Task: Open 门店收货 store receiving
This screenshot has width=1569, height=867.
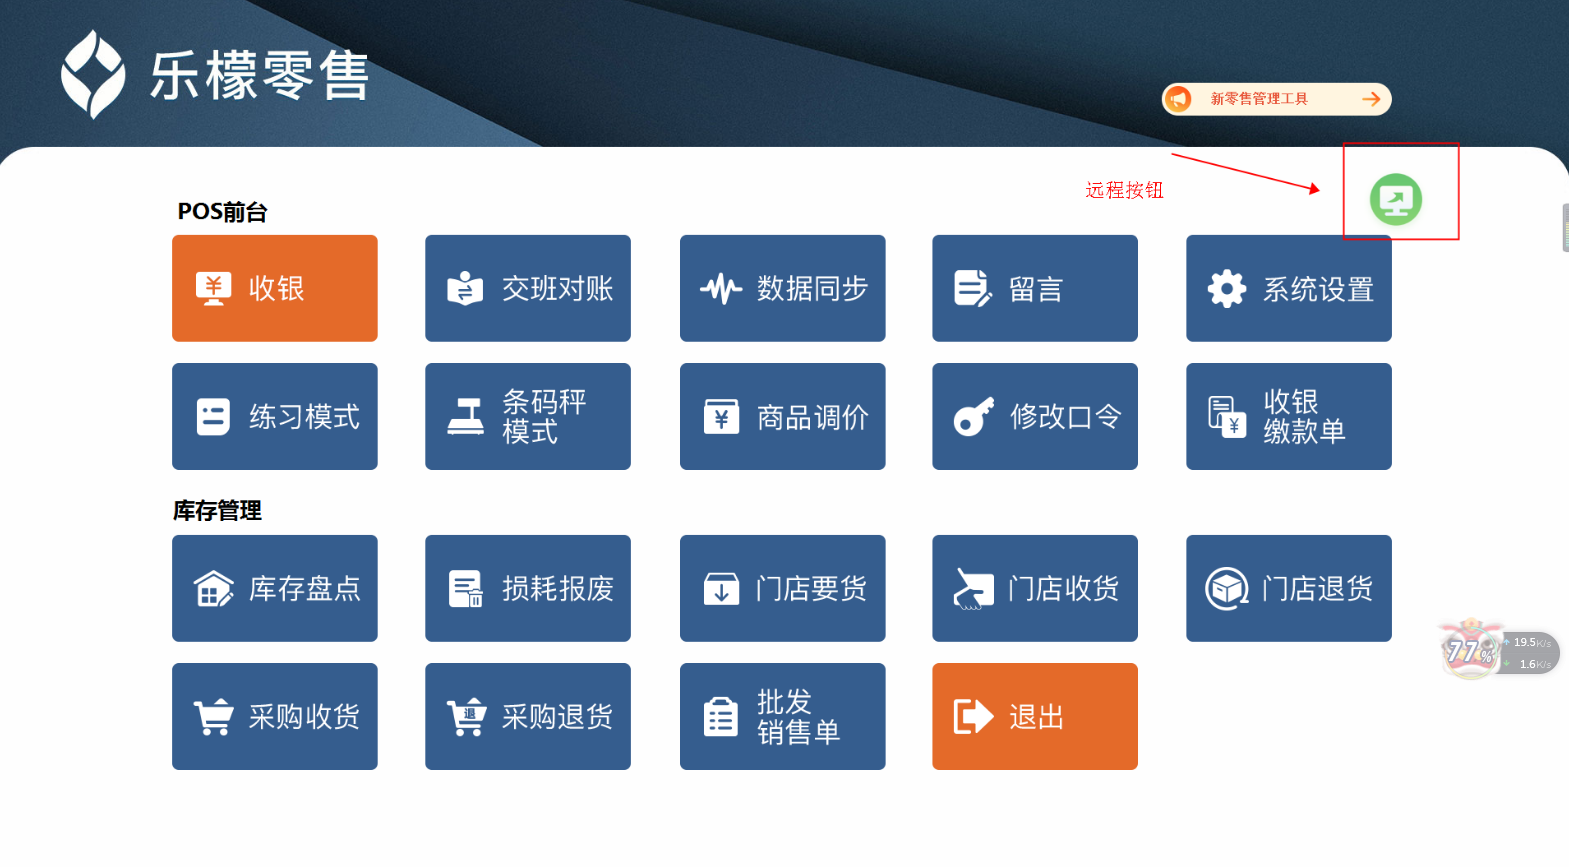Action: [1035, 588]
